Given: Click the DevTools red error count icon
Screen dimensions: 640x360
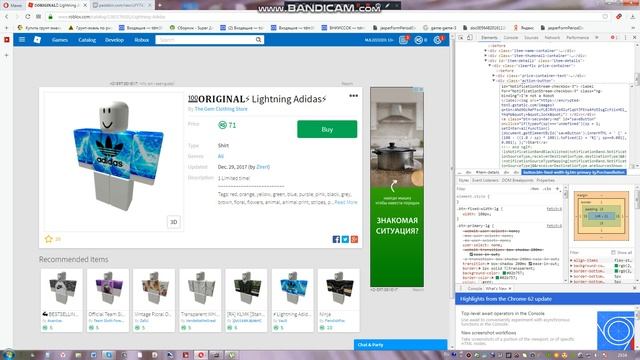Looking at the screenshot, I should pyautogui.click(x=614, y=38).
